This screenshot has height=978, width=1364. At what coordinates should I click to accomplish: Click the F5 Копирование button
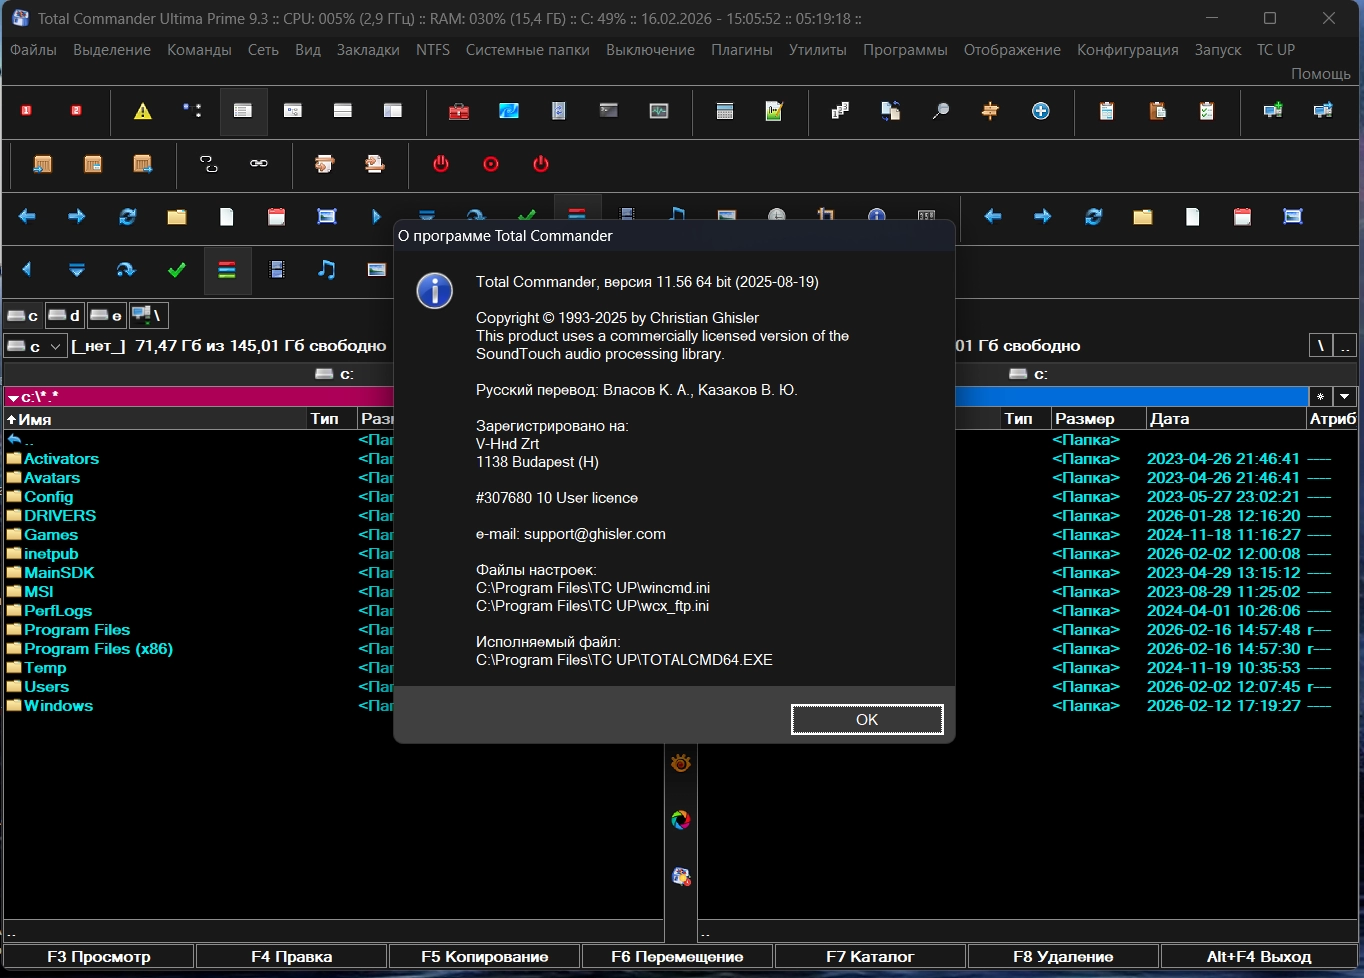484,957
